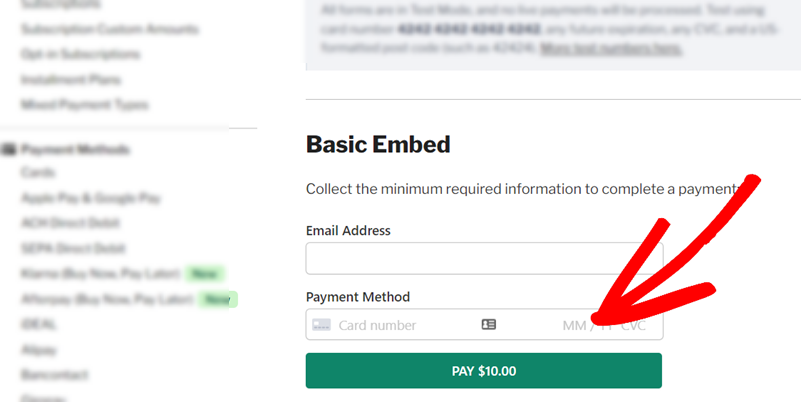Screen dimensions: 801x402
Task: Open the Cards payment method page
Action: point(38,173)
